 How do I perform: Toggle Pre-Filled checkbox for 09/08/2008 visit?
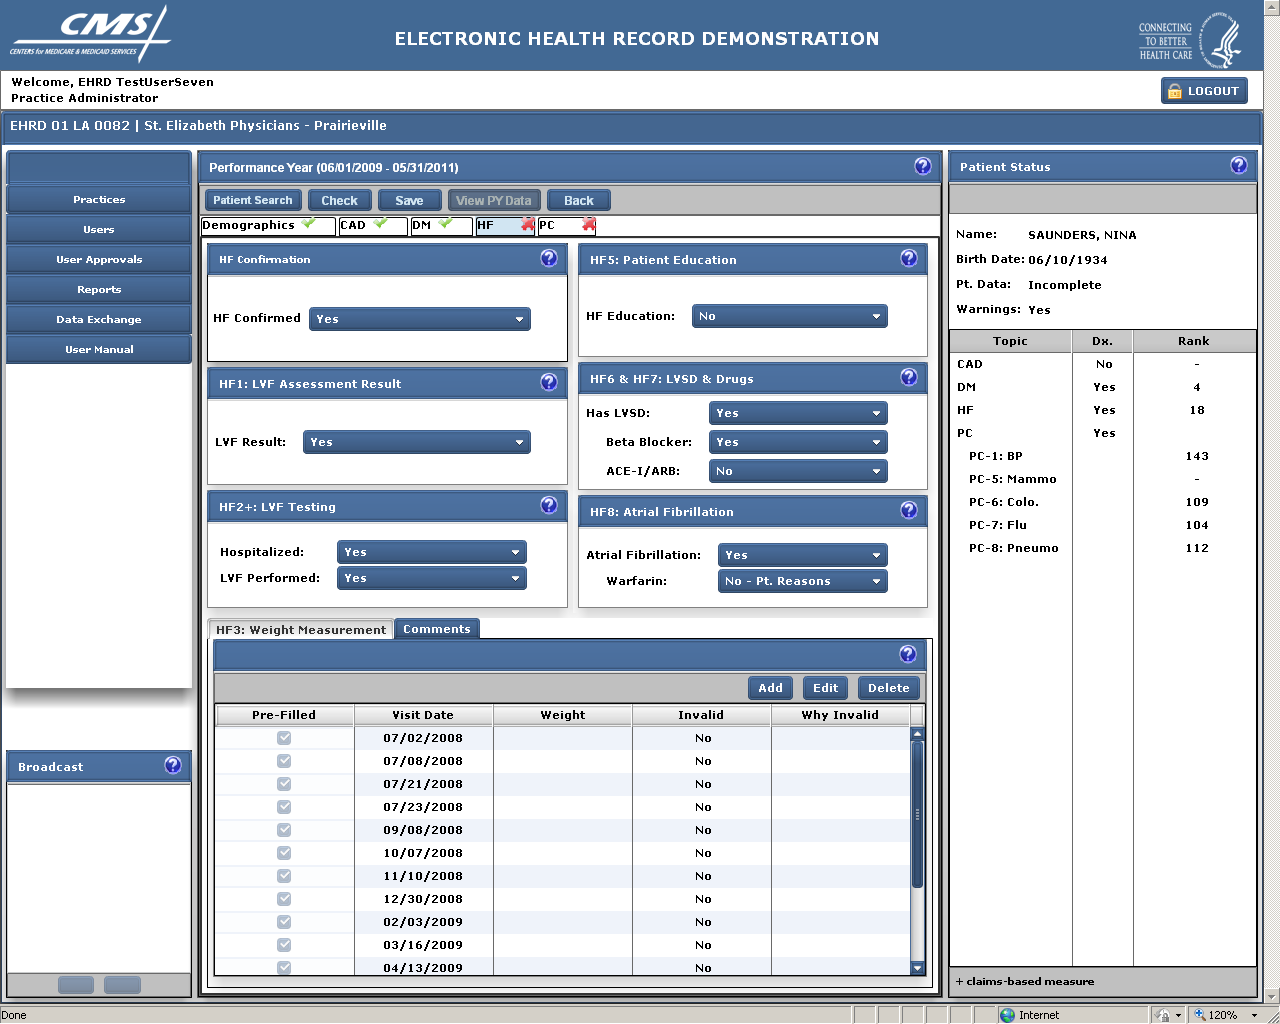[284, 830]
